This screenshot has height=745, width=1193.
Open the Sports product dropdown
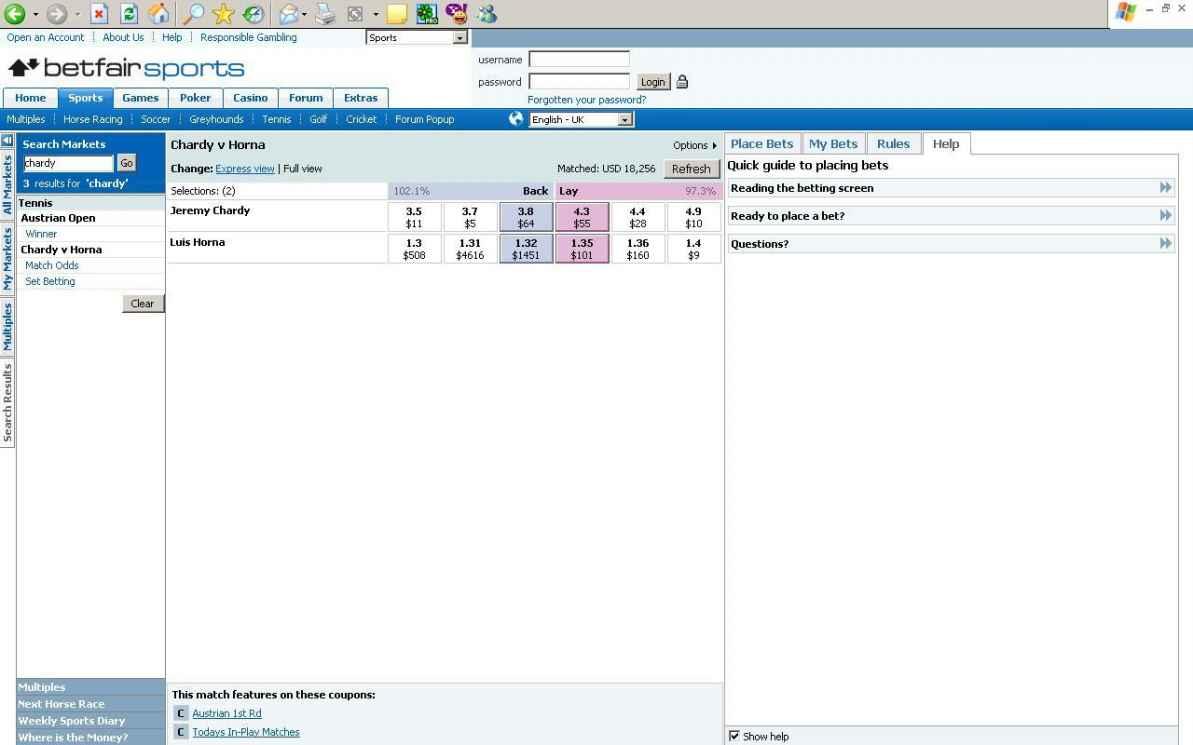pyautogui.click(x=460, y=38)
